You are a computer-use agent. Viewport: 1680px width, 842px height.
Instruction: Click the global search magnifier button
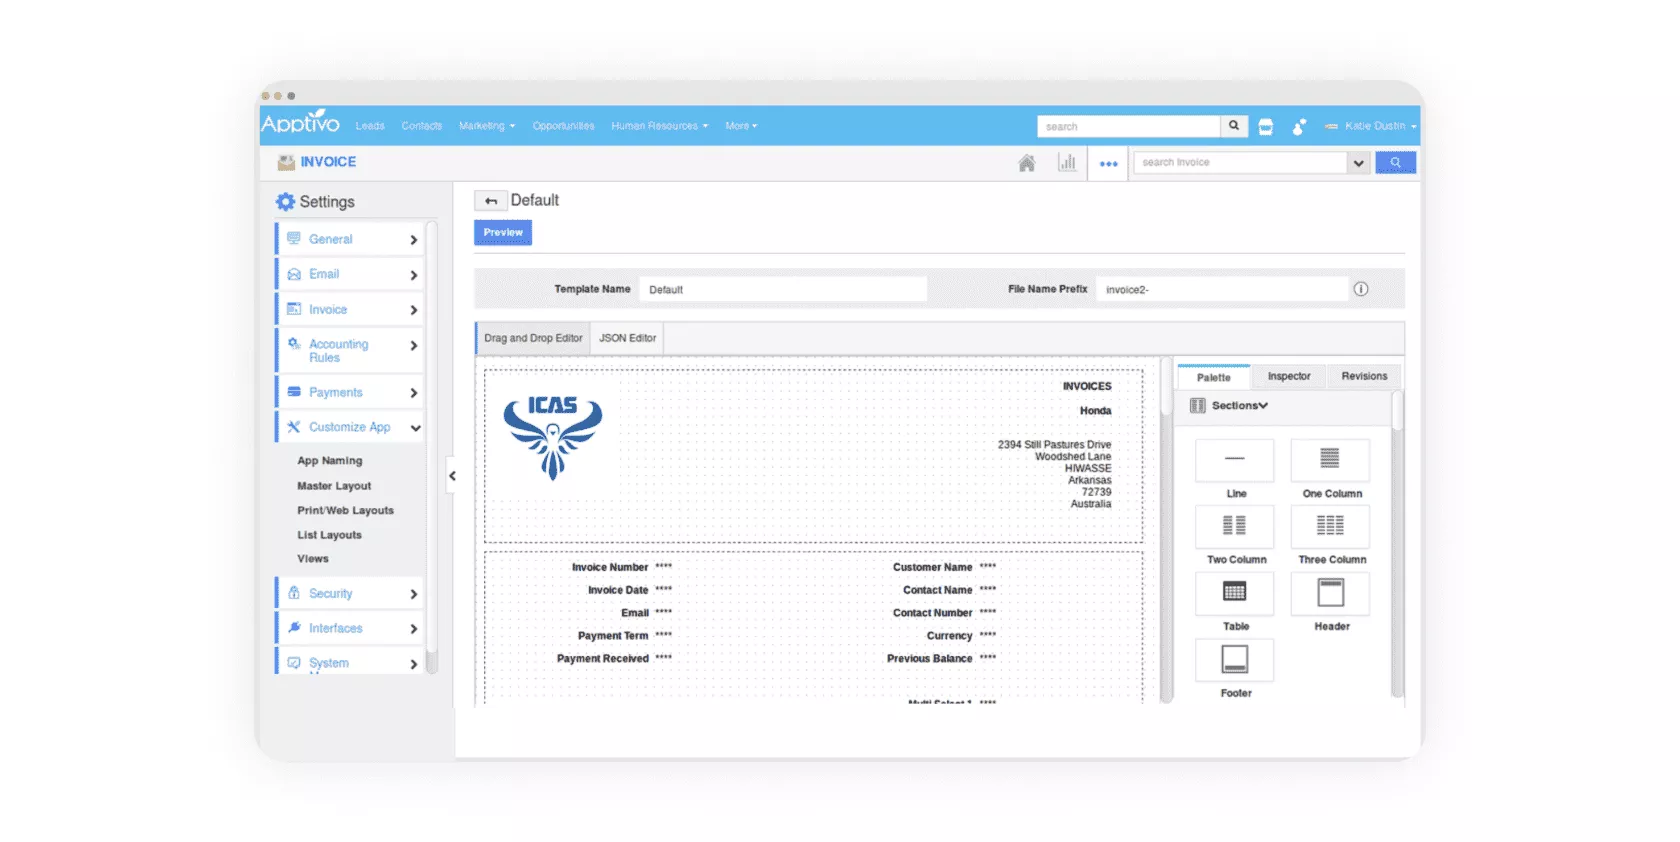pos(1234,126)
